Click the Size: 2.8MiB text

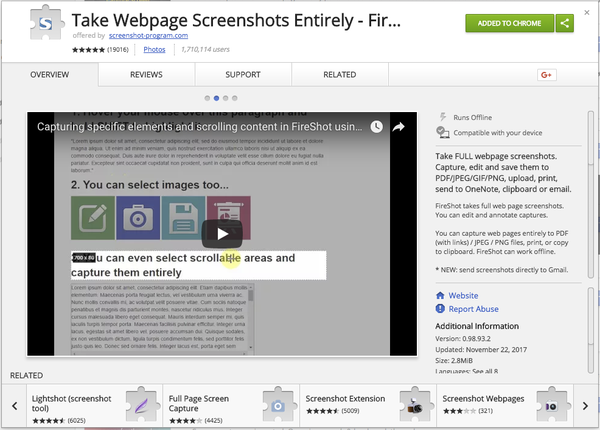coord(454,360)
